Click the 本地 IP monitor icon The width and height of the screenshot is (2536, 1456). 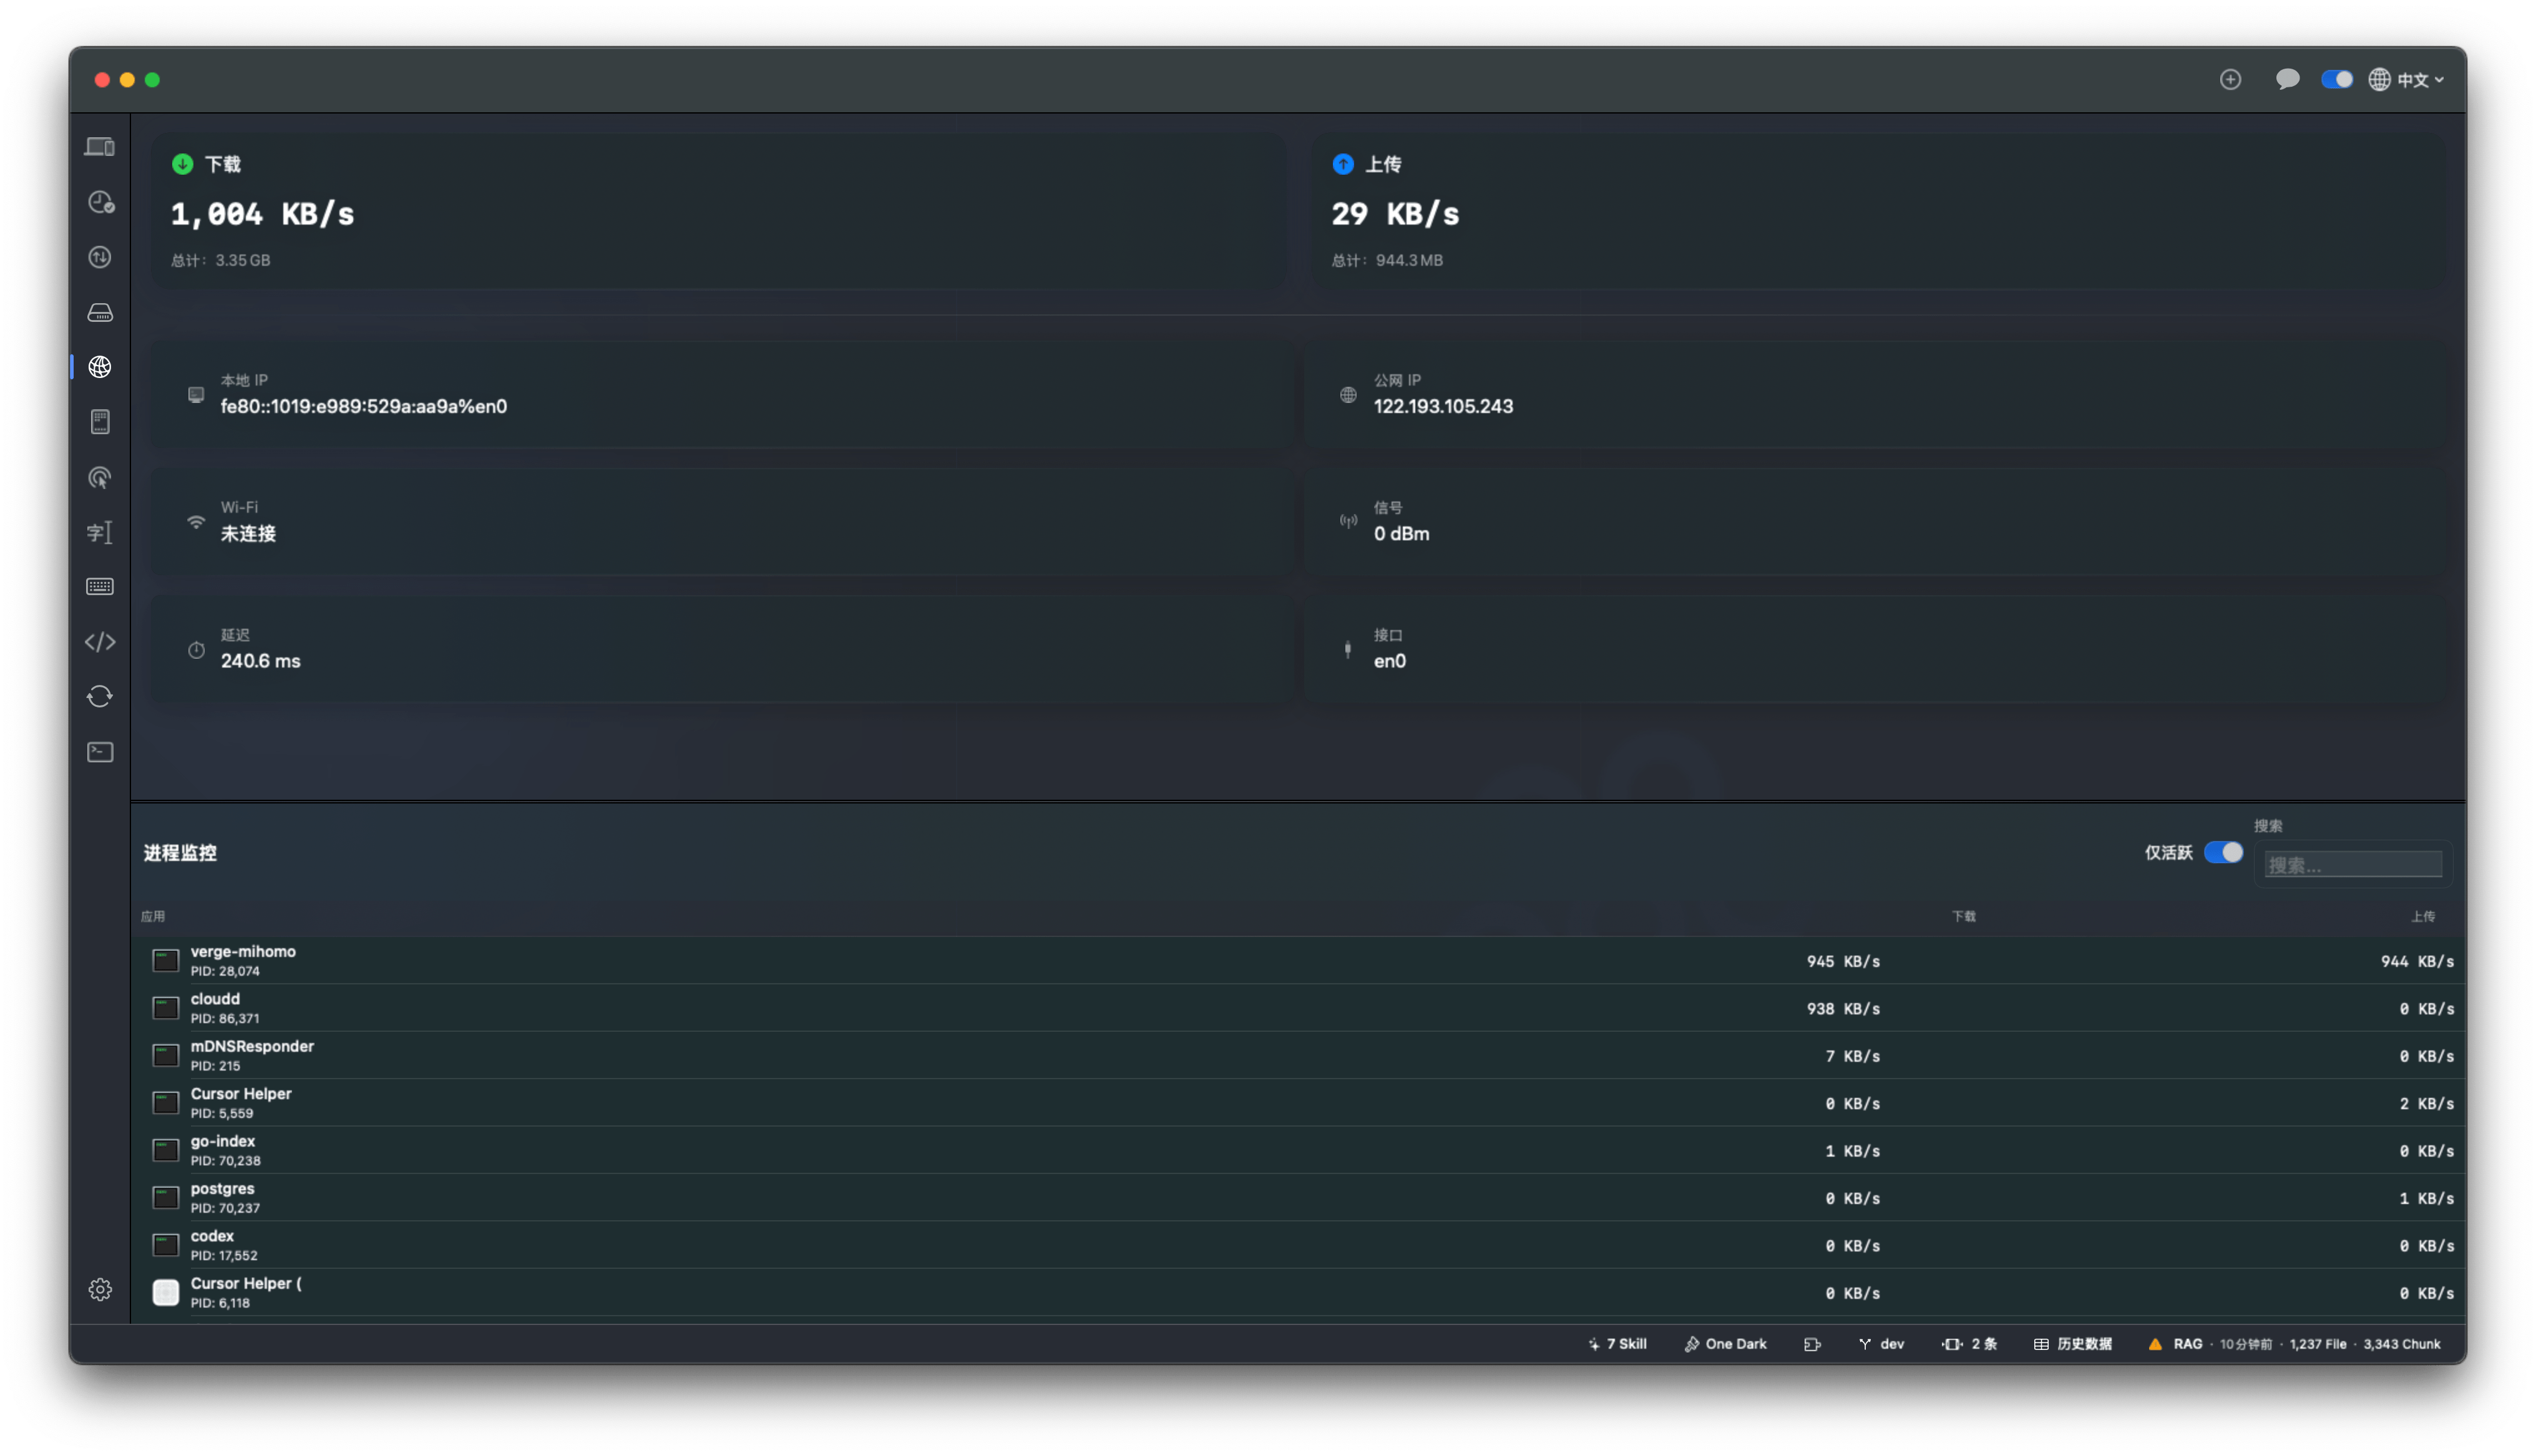[x=196, y=395]
